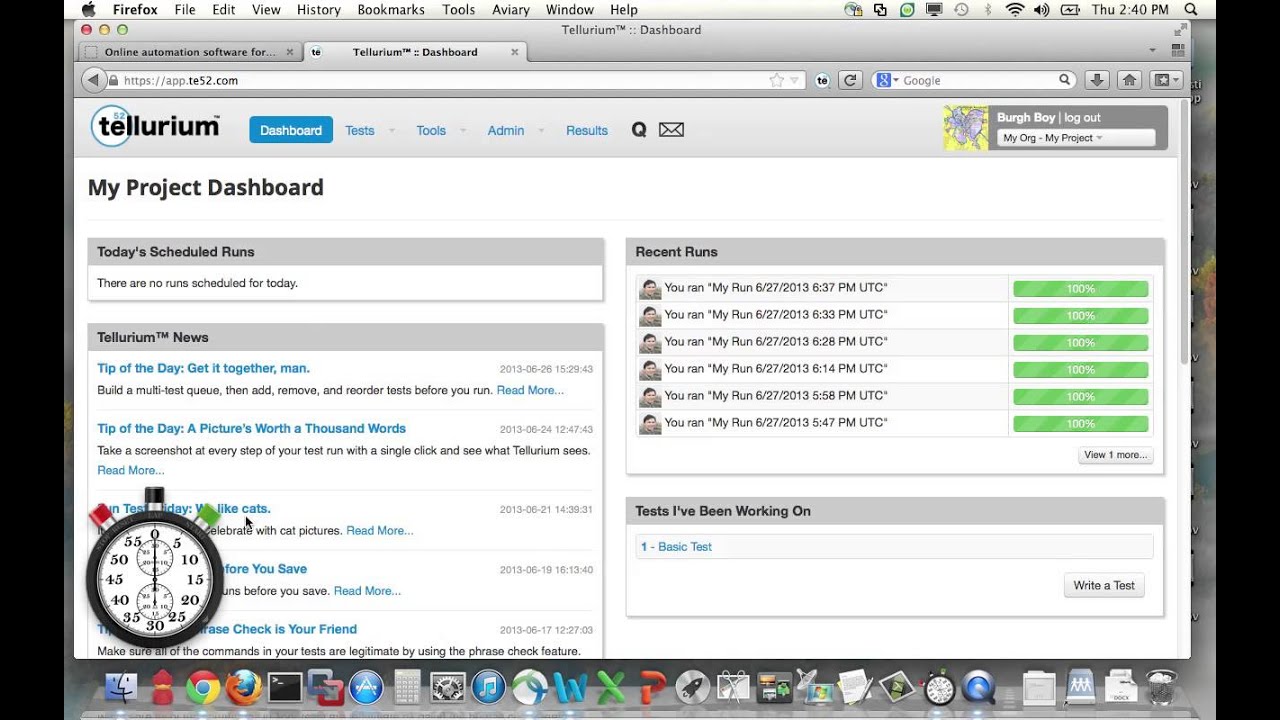Open the History menu
Image resolution: width=1280 pixels, height=720 pixels.
(319, 9)
